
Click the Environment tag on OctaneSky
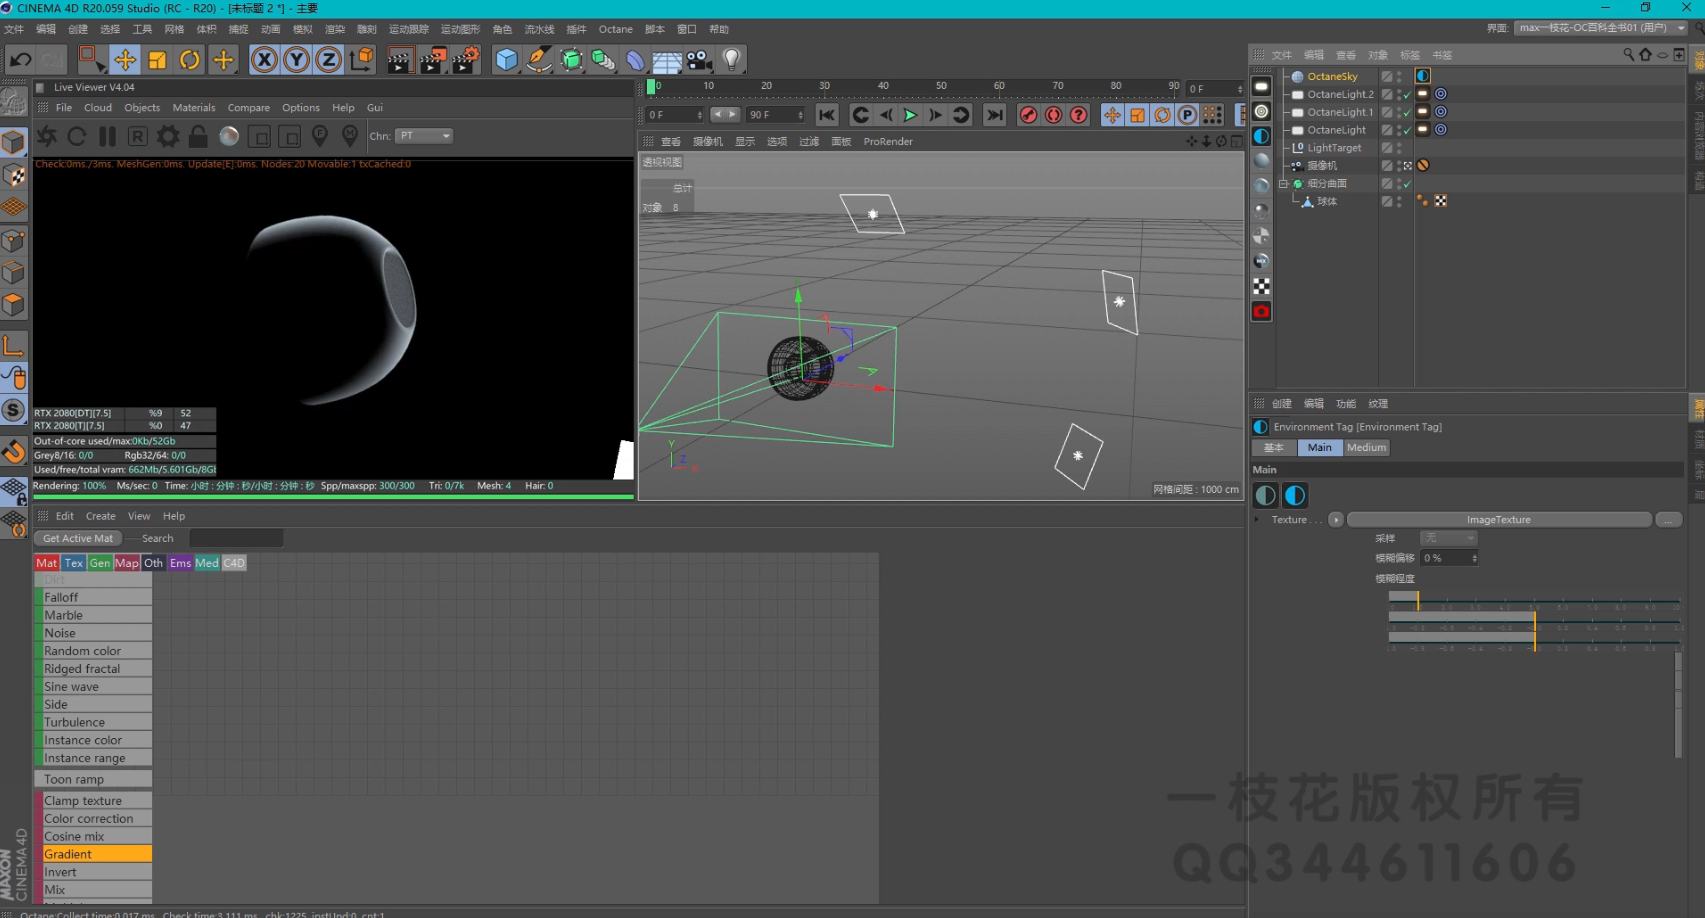pyautogui.click(x=1423, y=76)
